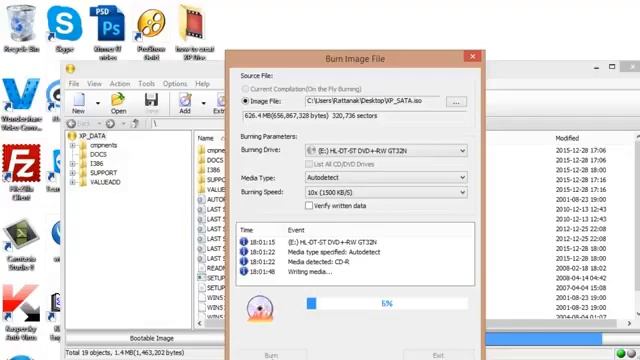Select Current Compilation radio option
Screen dimensions: 640x360
(245, 89)
